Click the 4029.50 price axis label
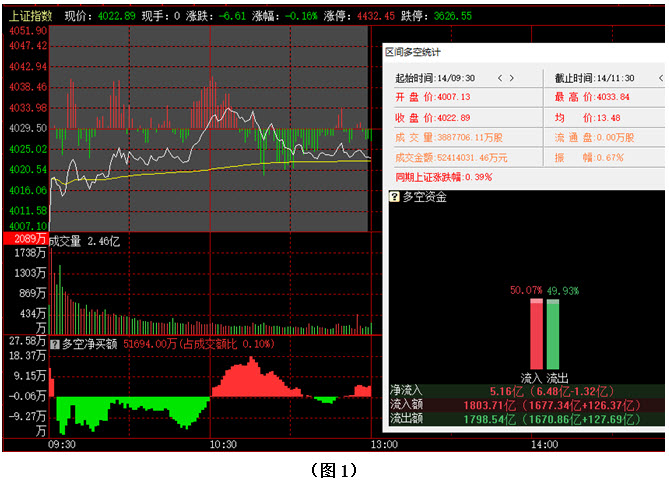 coord(26,128)
